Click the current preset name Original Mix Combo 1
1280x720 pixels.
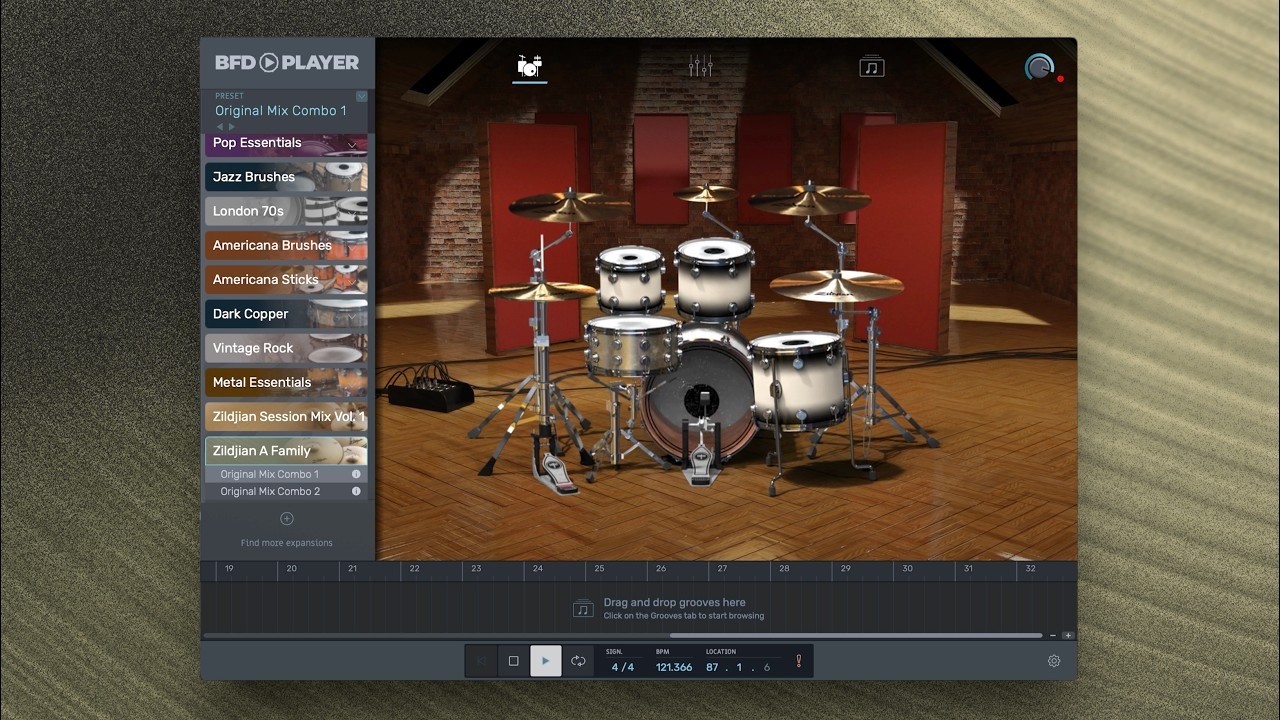[x=281, y=111]
